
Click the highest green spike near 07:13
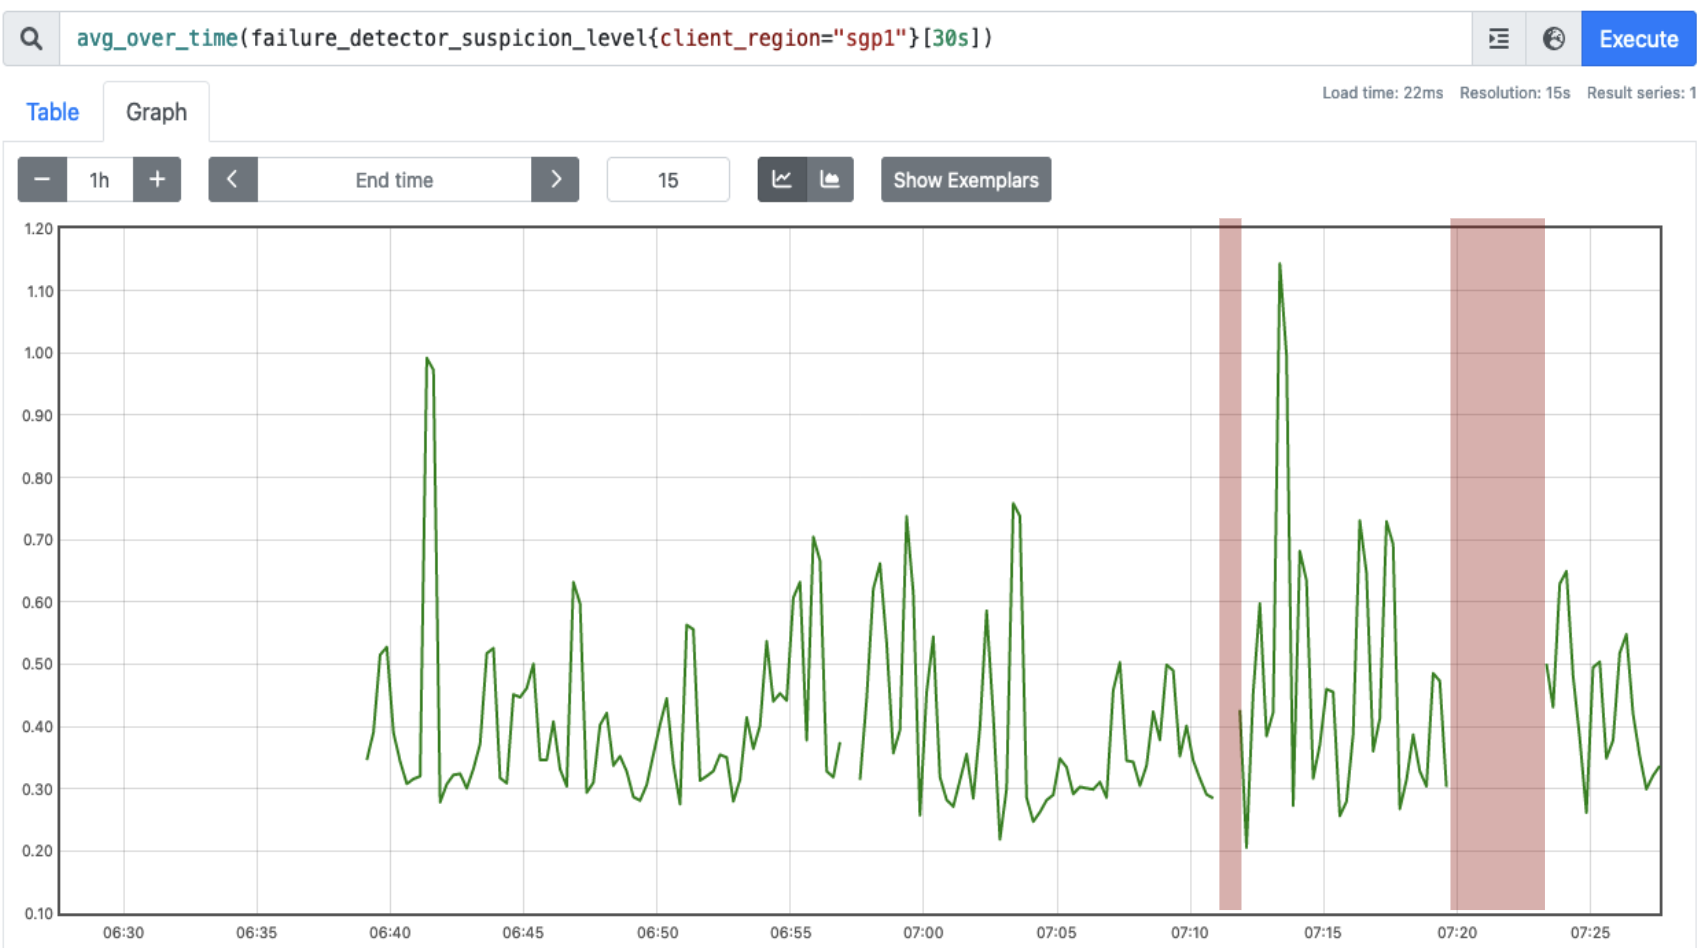1279,266
